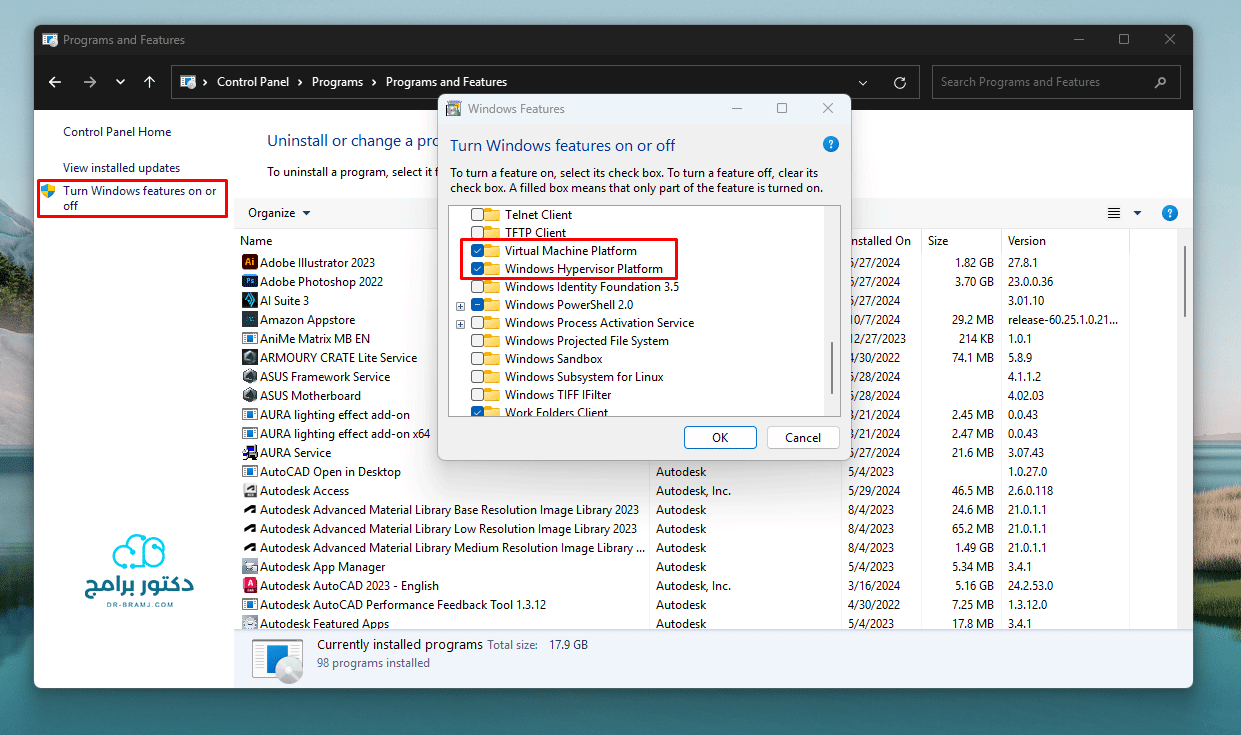Check the Windows TIFF IFilter box
1241x735 pixels.
[x=477, y=394]
